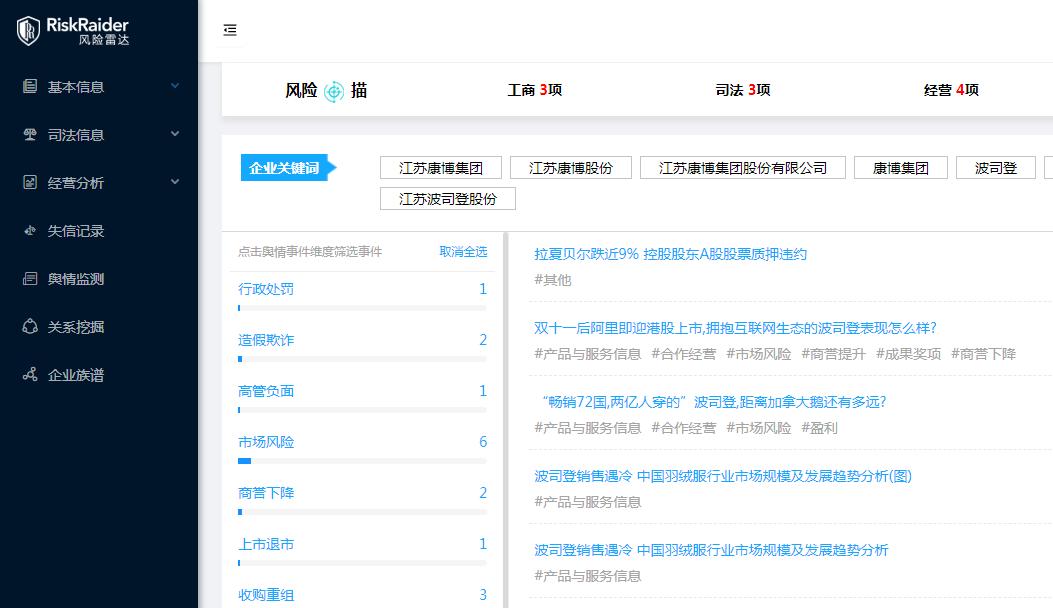
Task: Toggle the 市场风险 event filter
Action: [268, 441]
